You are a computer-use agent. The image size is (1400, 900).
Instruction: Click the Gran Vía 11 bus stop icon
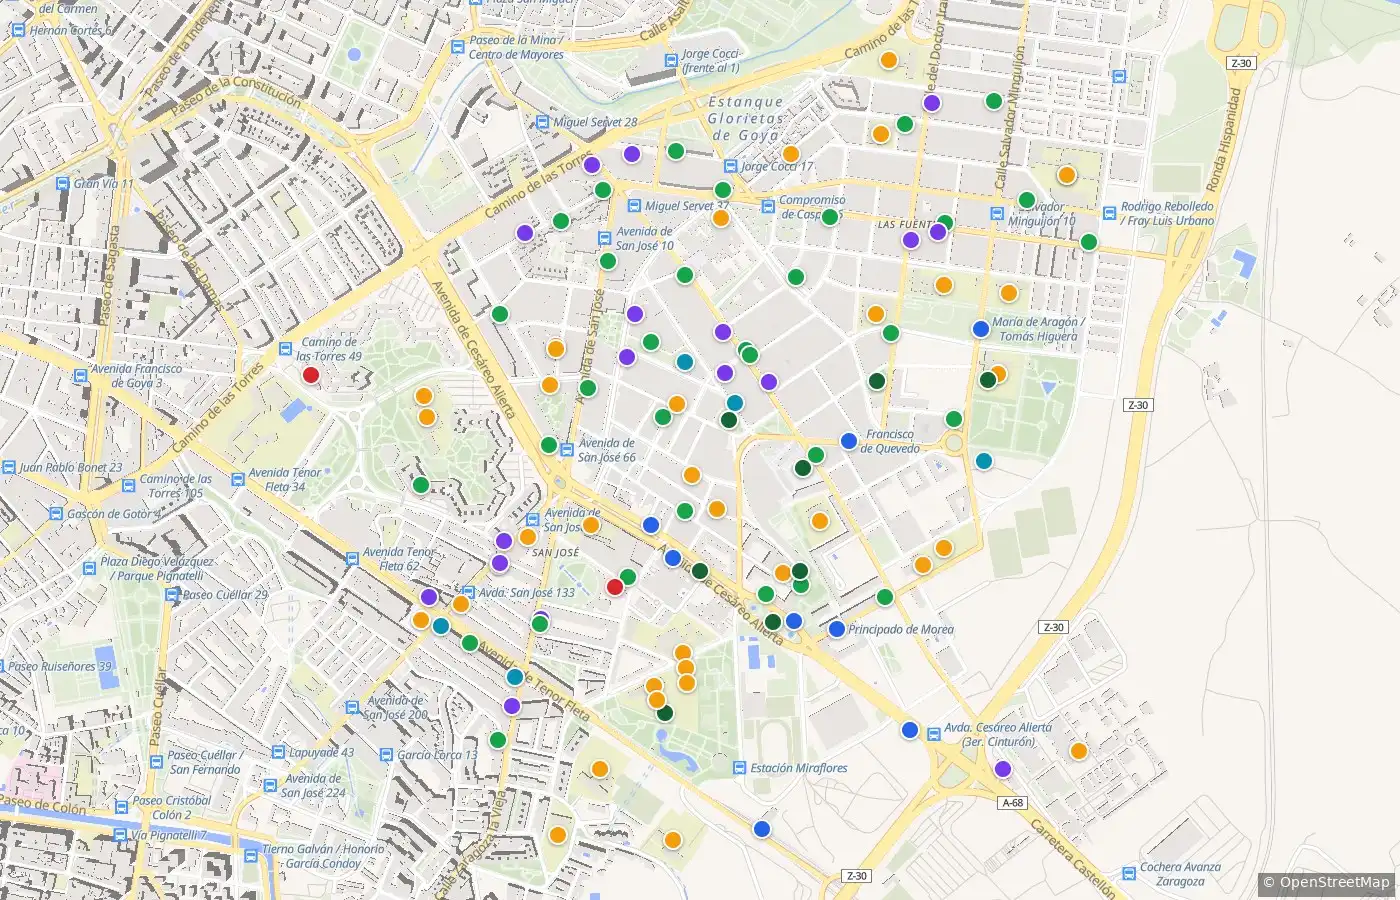(62, 184)
